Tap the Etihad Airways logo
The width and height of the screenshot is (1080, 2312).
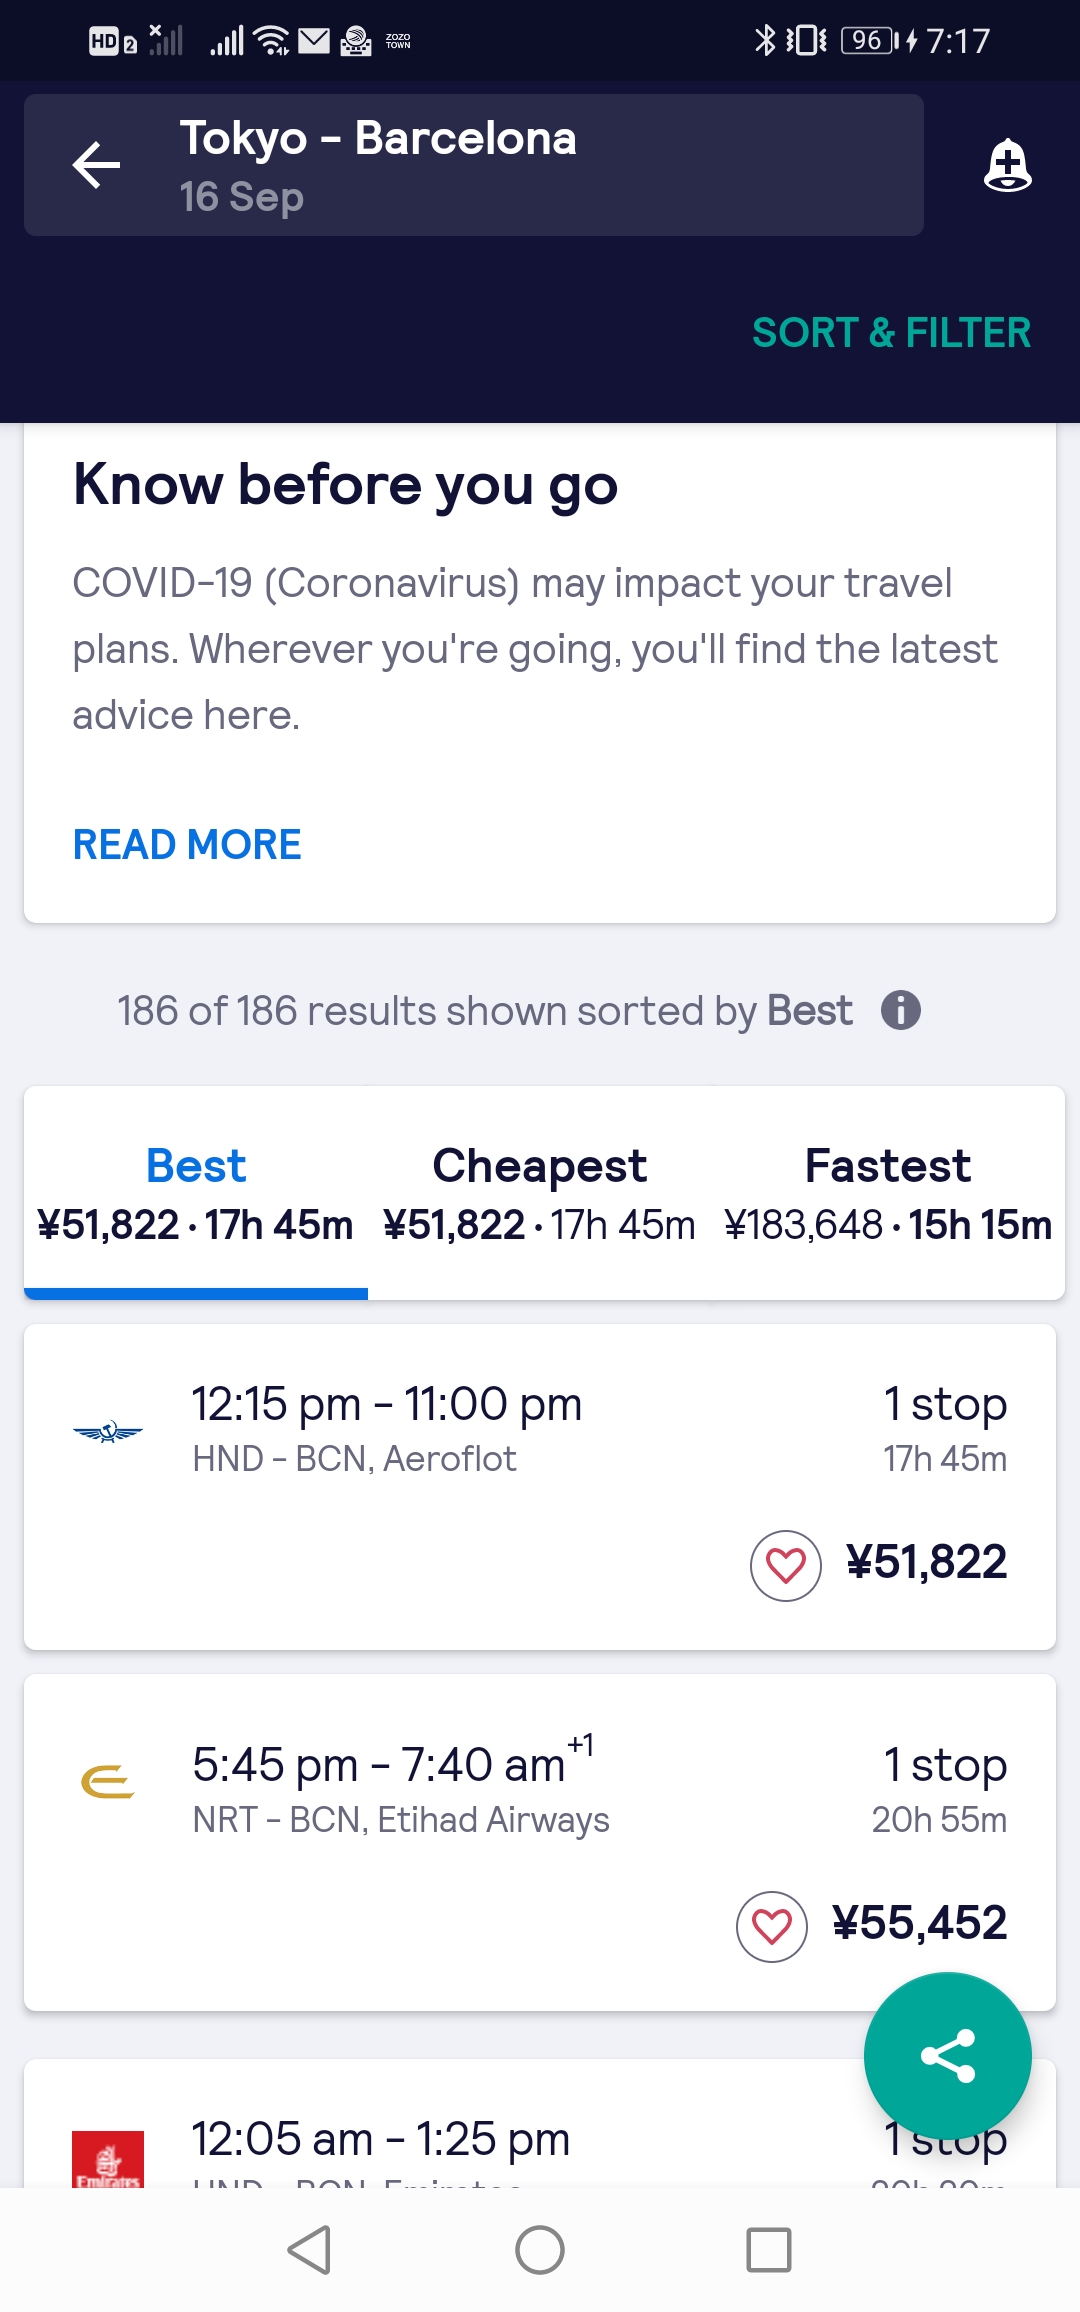click(x=108, y=1783)
